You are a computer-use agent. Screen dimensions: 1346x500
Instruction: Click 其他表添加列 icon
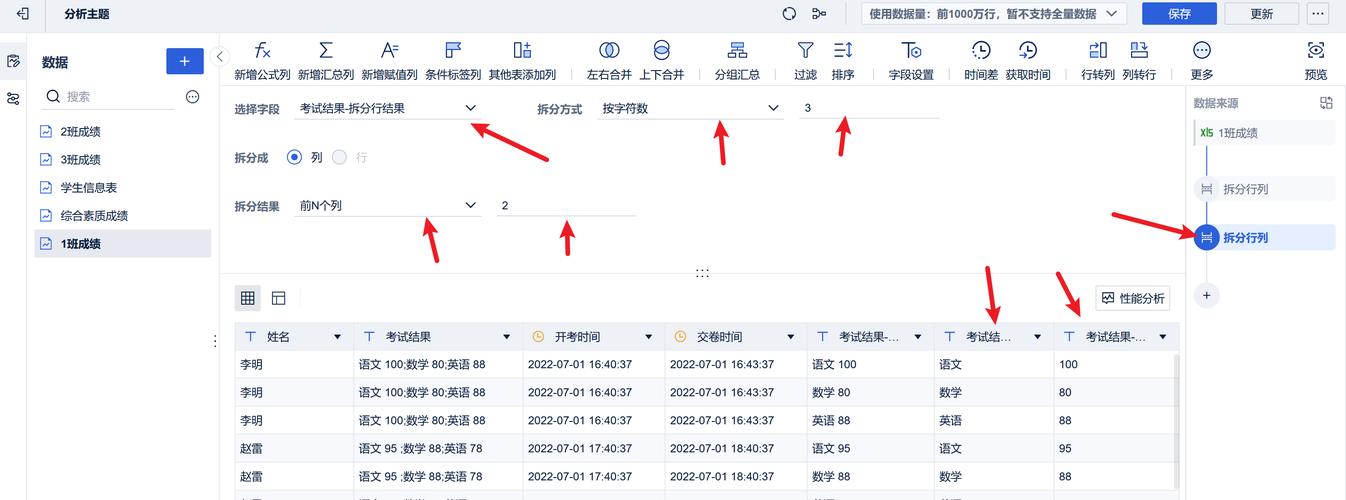tap(522, 50)
